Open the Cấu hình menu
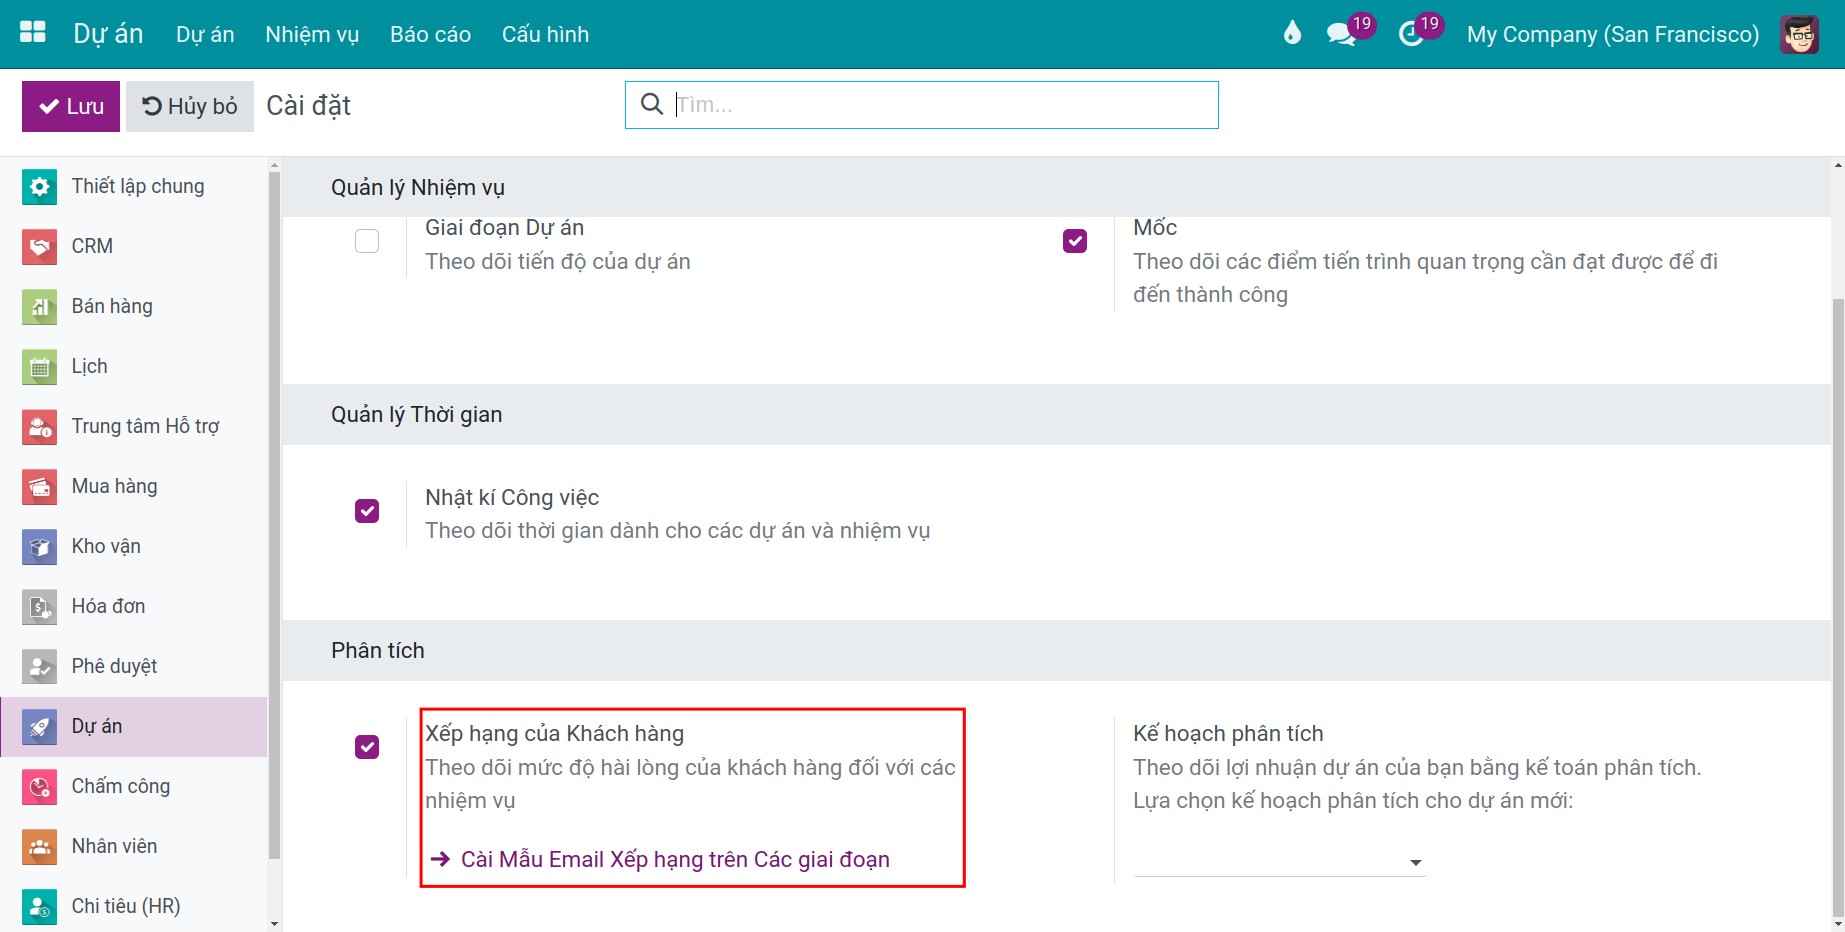This screenshot has height=932, width=1845. [x=545, y=34]
